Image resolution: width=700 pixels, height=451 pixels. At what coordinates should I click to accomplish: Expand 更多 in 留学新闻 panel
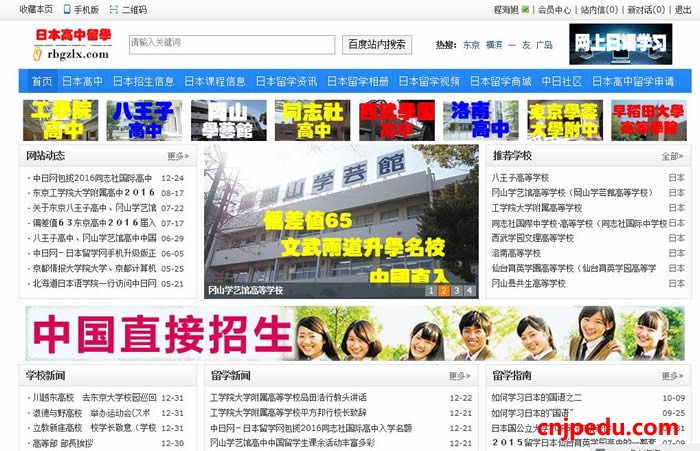click(x=460, y=376)
